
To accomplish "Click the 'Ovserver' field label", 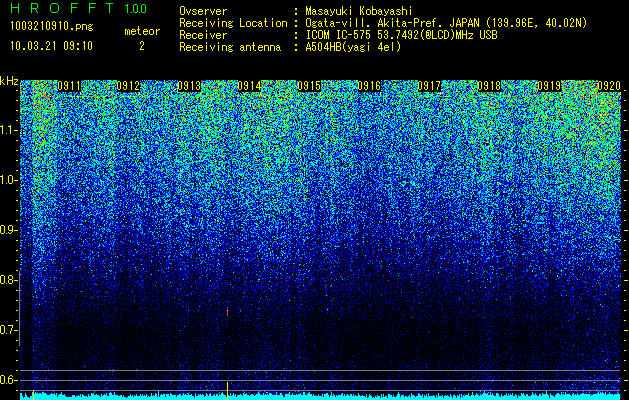I will pos(203,11).
